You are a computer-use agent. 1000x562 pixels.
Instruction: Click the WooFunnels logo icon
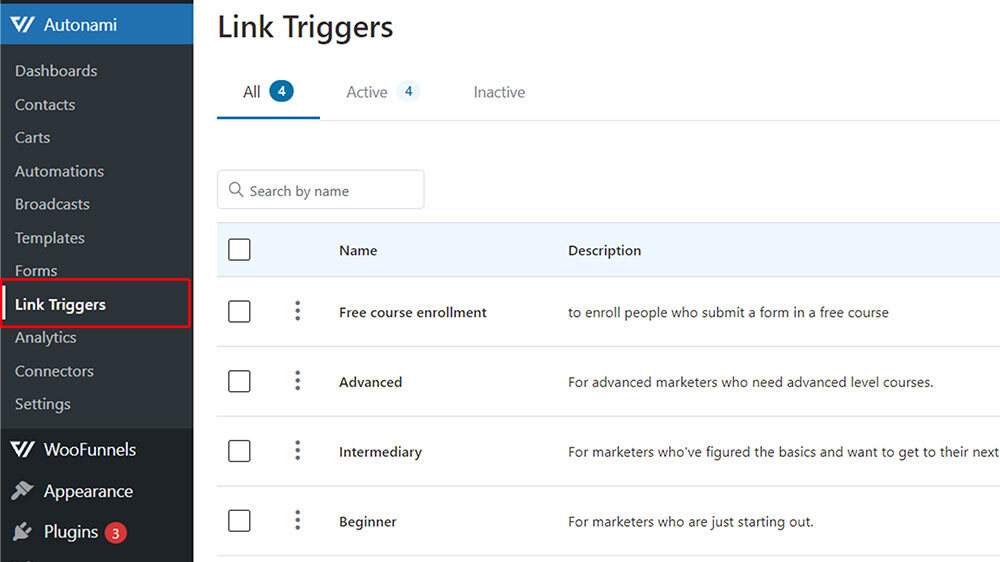(x=22, y=449)
